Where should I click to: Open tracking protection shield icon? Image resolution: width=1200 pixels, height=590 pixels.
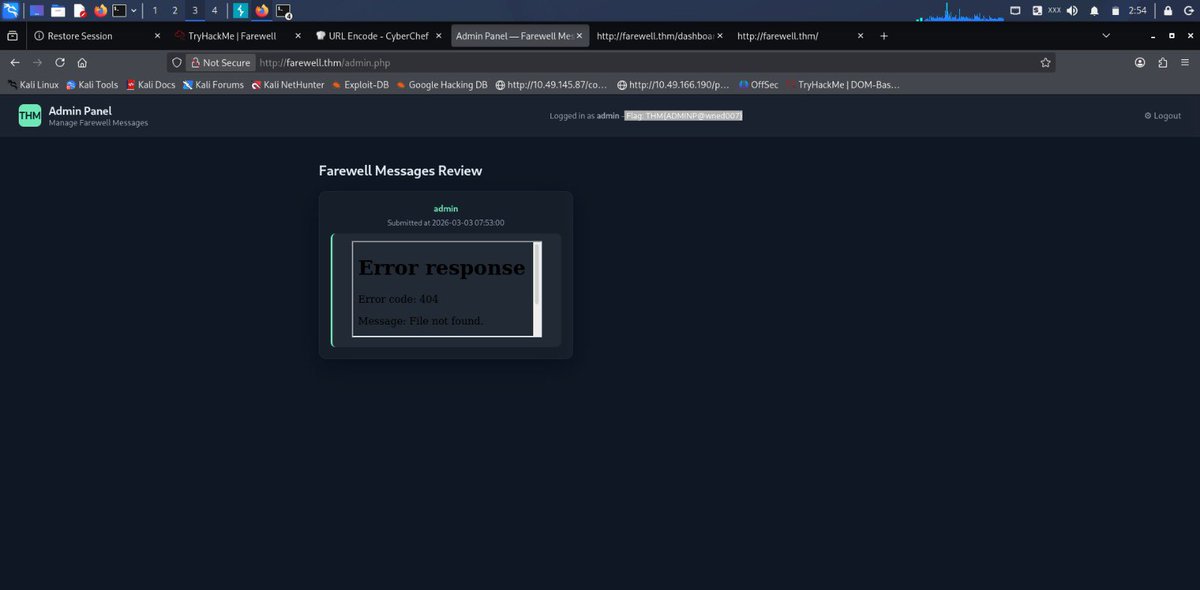tap(177, 62)
